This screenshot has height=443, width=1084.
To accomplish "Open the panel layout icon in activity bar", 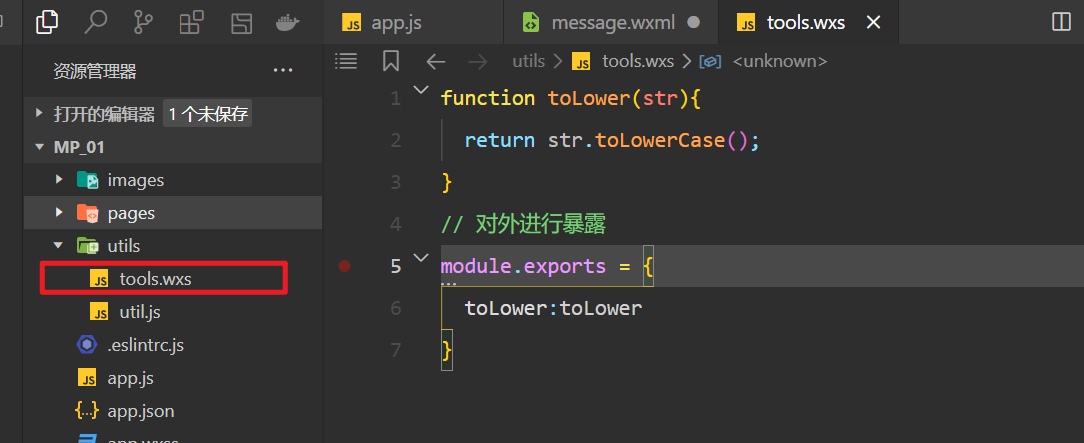I will tap(241, 23).
